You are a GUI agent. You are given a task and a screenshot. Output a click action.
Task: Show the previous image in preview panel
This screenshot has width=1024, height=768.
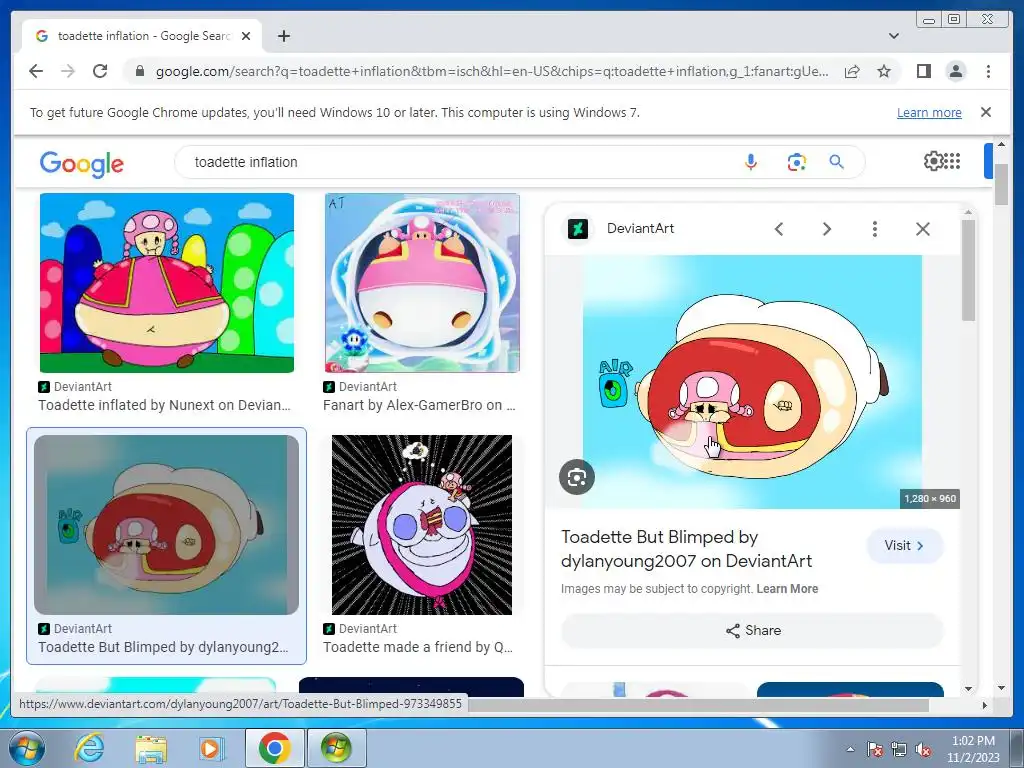coord(778,229)
